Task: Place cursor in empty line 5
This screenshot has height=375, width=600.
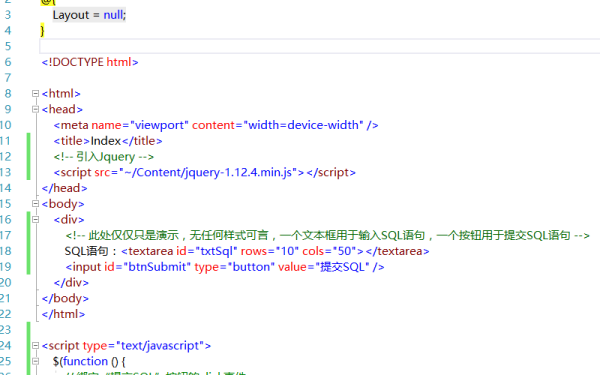Action: click(x=320, y=46)
